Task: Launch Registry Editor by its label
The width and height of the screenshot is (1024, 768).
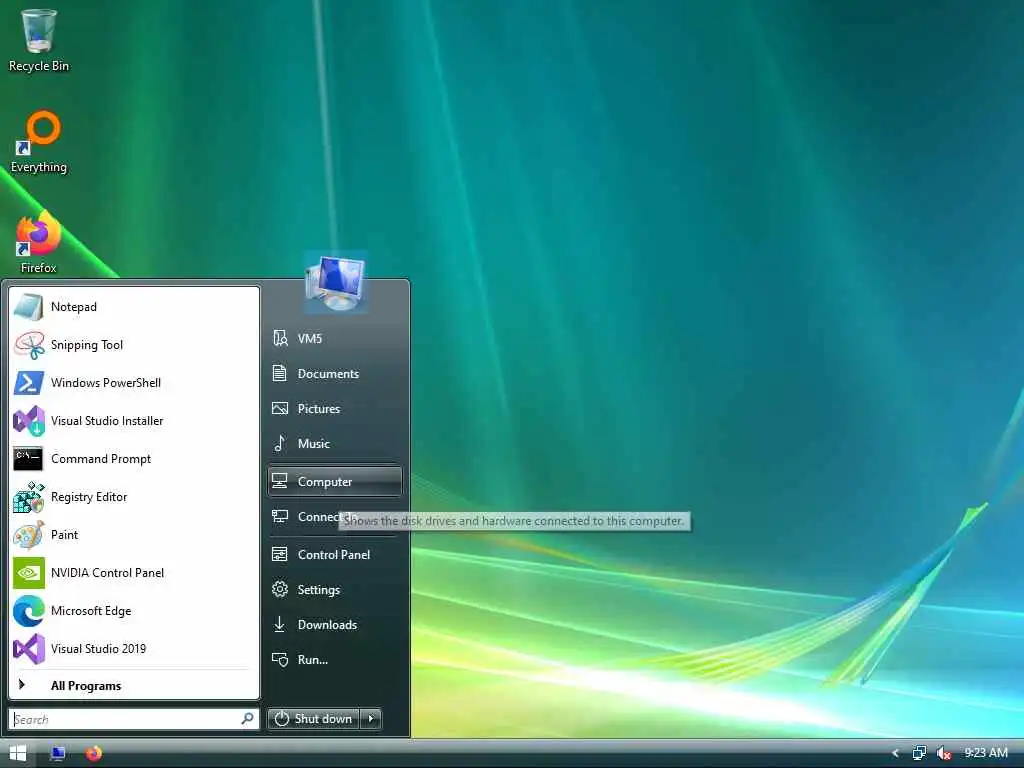Action: pyautogui.click(x=89, y=497)
